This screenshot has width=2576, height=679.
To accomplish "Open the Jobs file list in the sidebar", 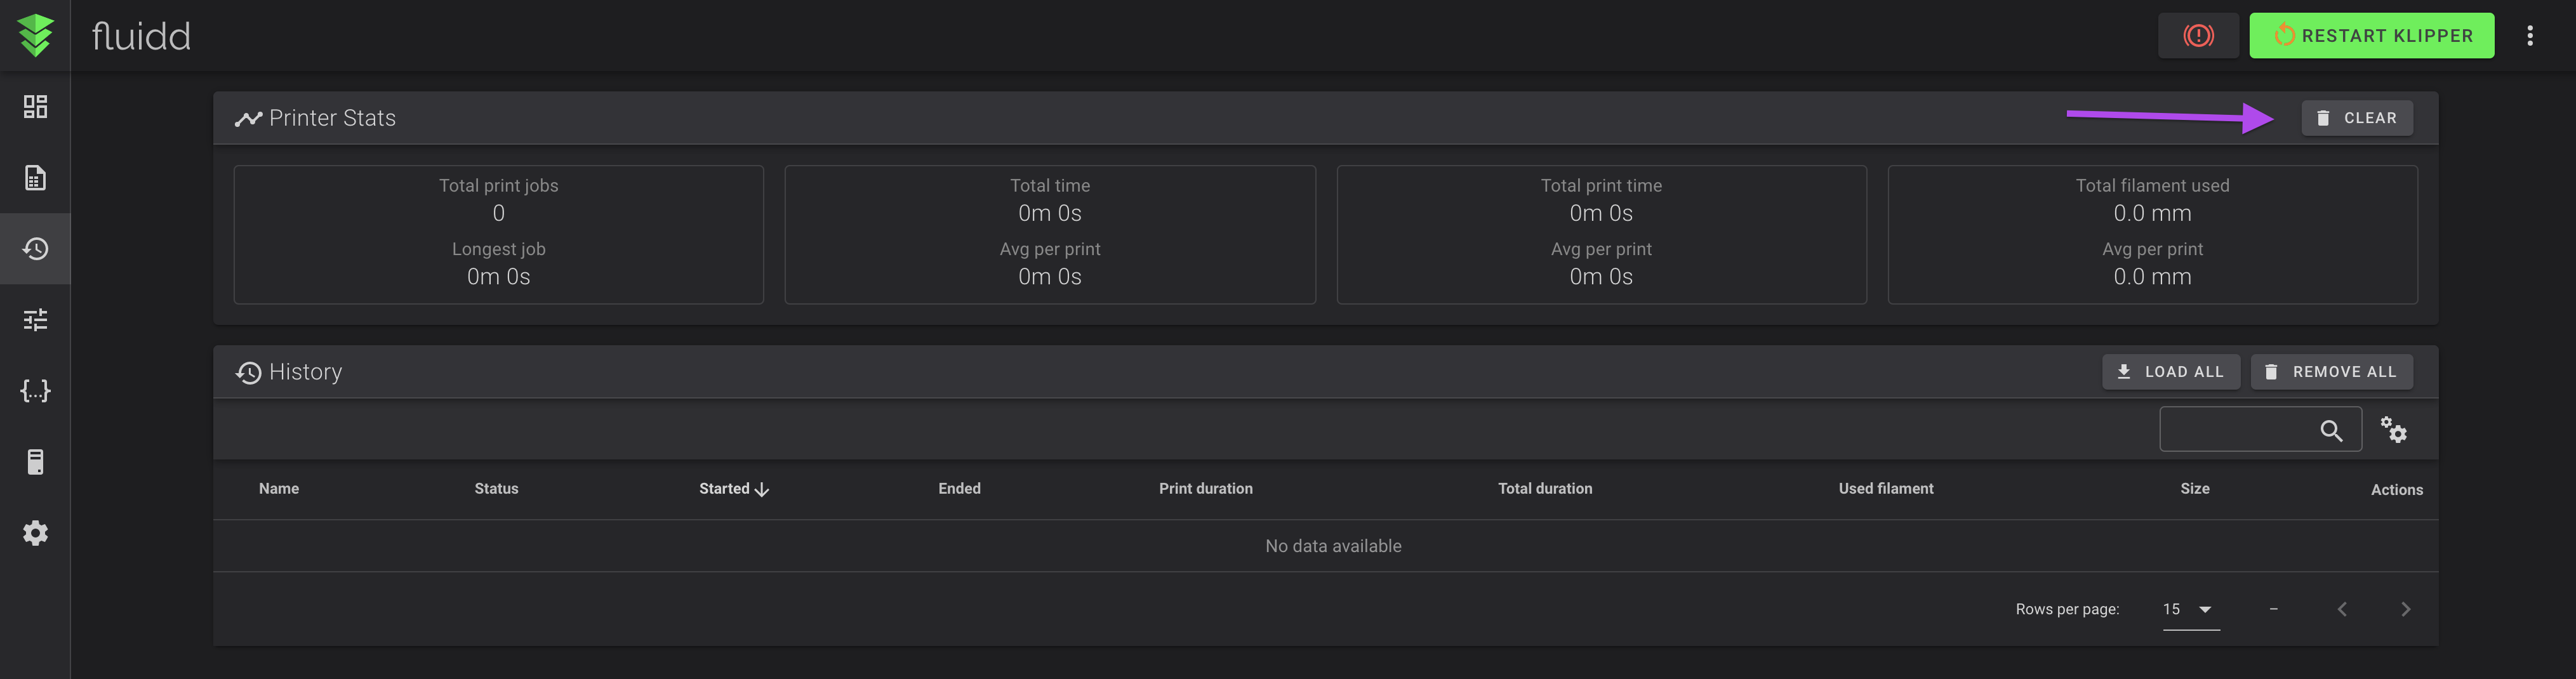I will [x=35, y=177].
